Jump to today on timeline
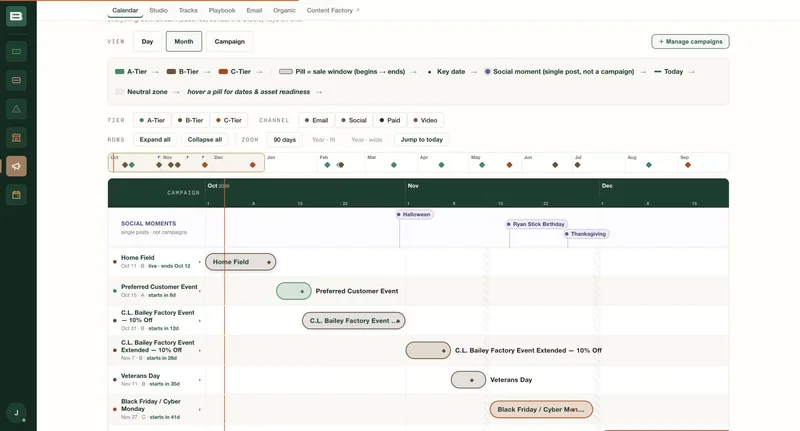The width and height of the screenshot is (800, 431). pyautogui.click(x=421, y=140)
